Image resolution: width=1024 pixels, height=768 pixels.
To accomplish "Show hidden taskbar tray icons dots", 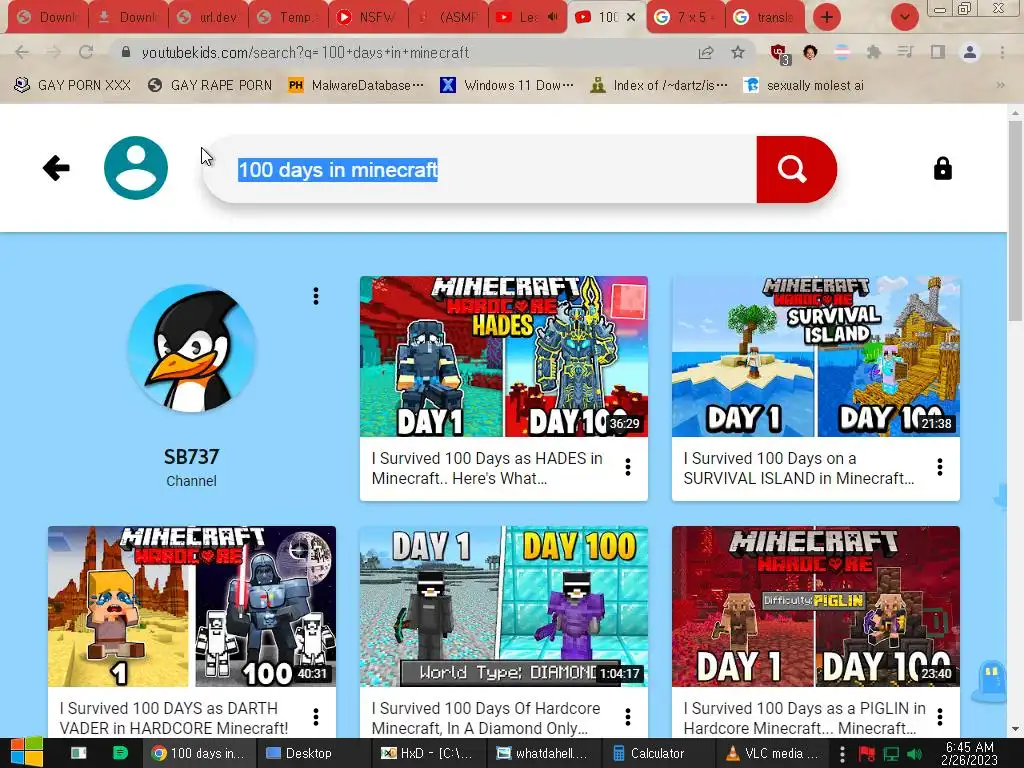I will 842,754.
